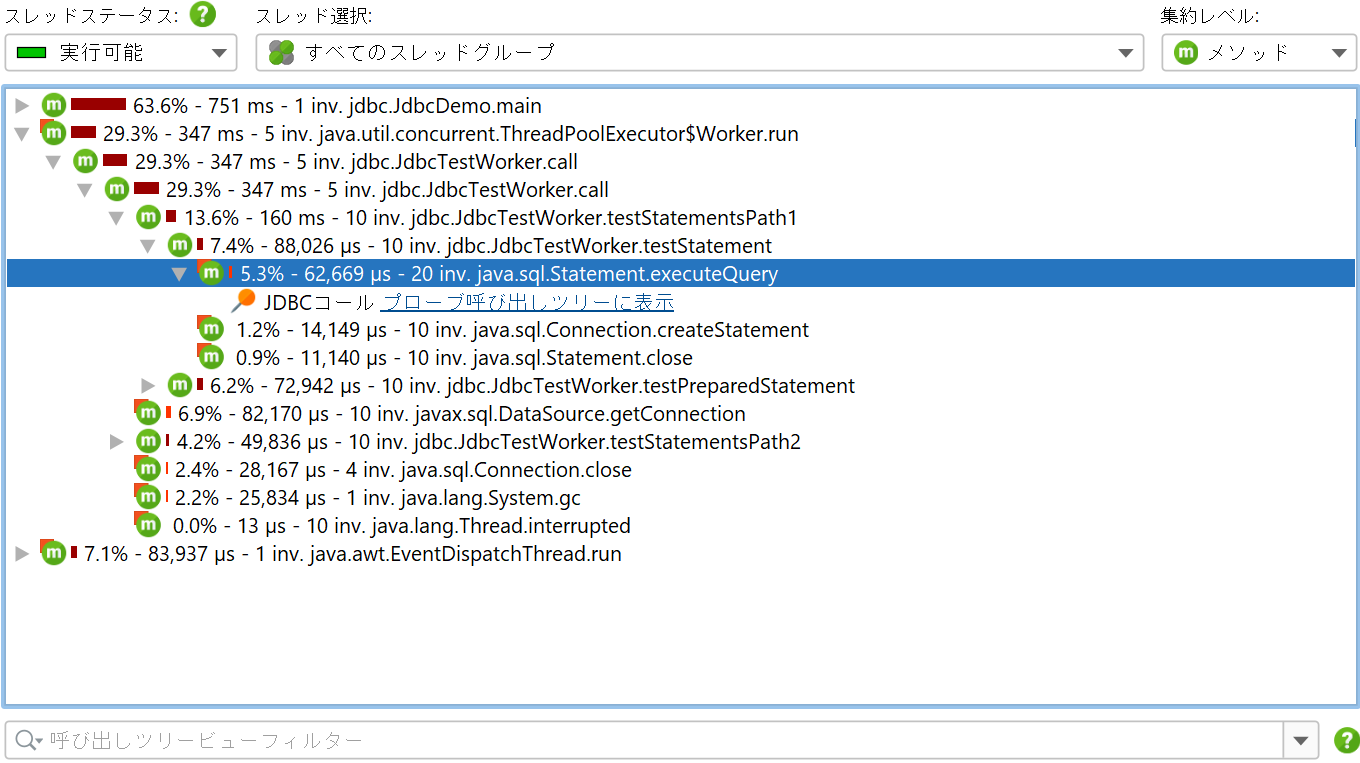Open aggregation level dropdown メソッド
The image size is (1360, 763).
tap(1259, 53)
